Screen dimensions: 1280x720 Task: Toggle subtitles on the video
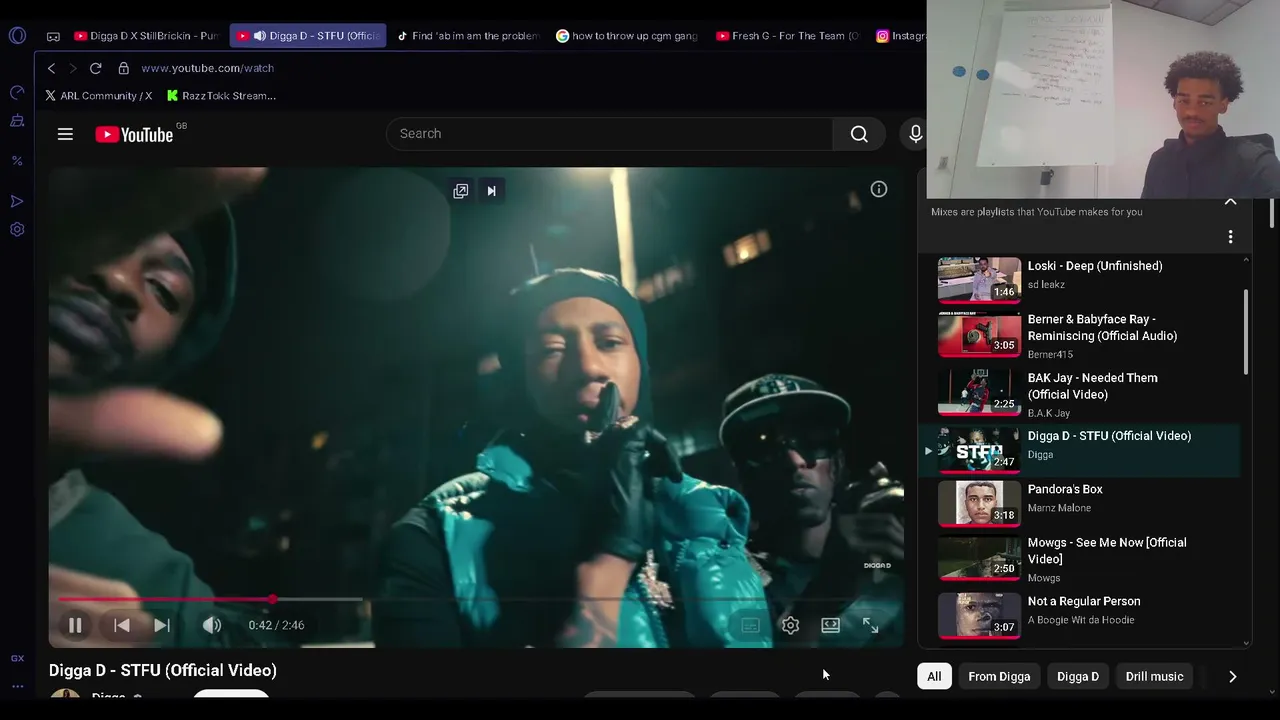750,625
